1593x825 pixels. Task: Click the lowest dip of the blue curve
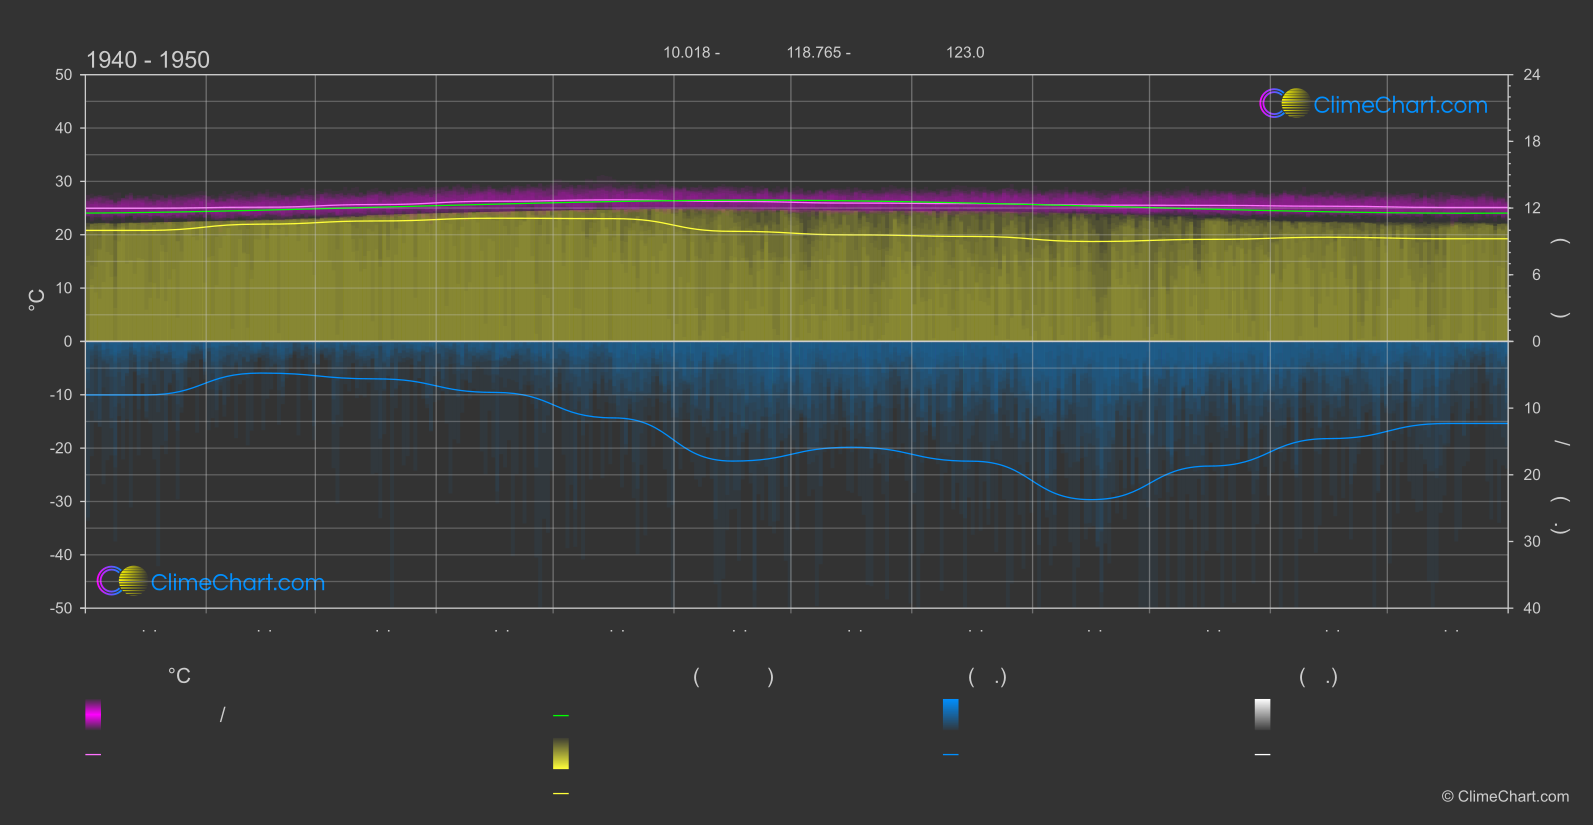(x=1091, y=500)
